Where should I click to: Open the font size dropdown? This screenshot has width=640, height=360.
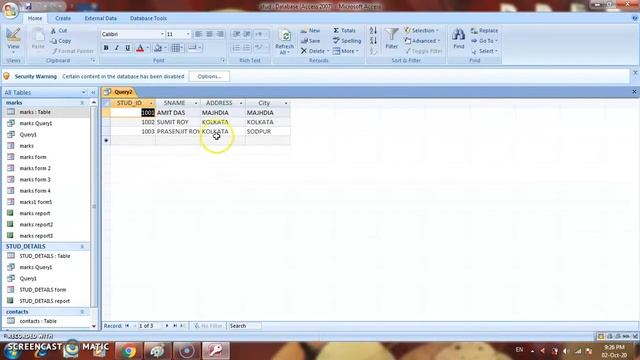click(x=188, y=34)
